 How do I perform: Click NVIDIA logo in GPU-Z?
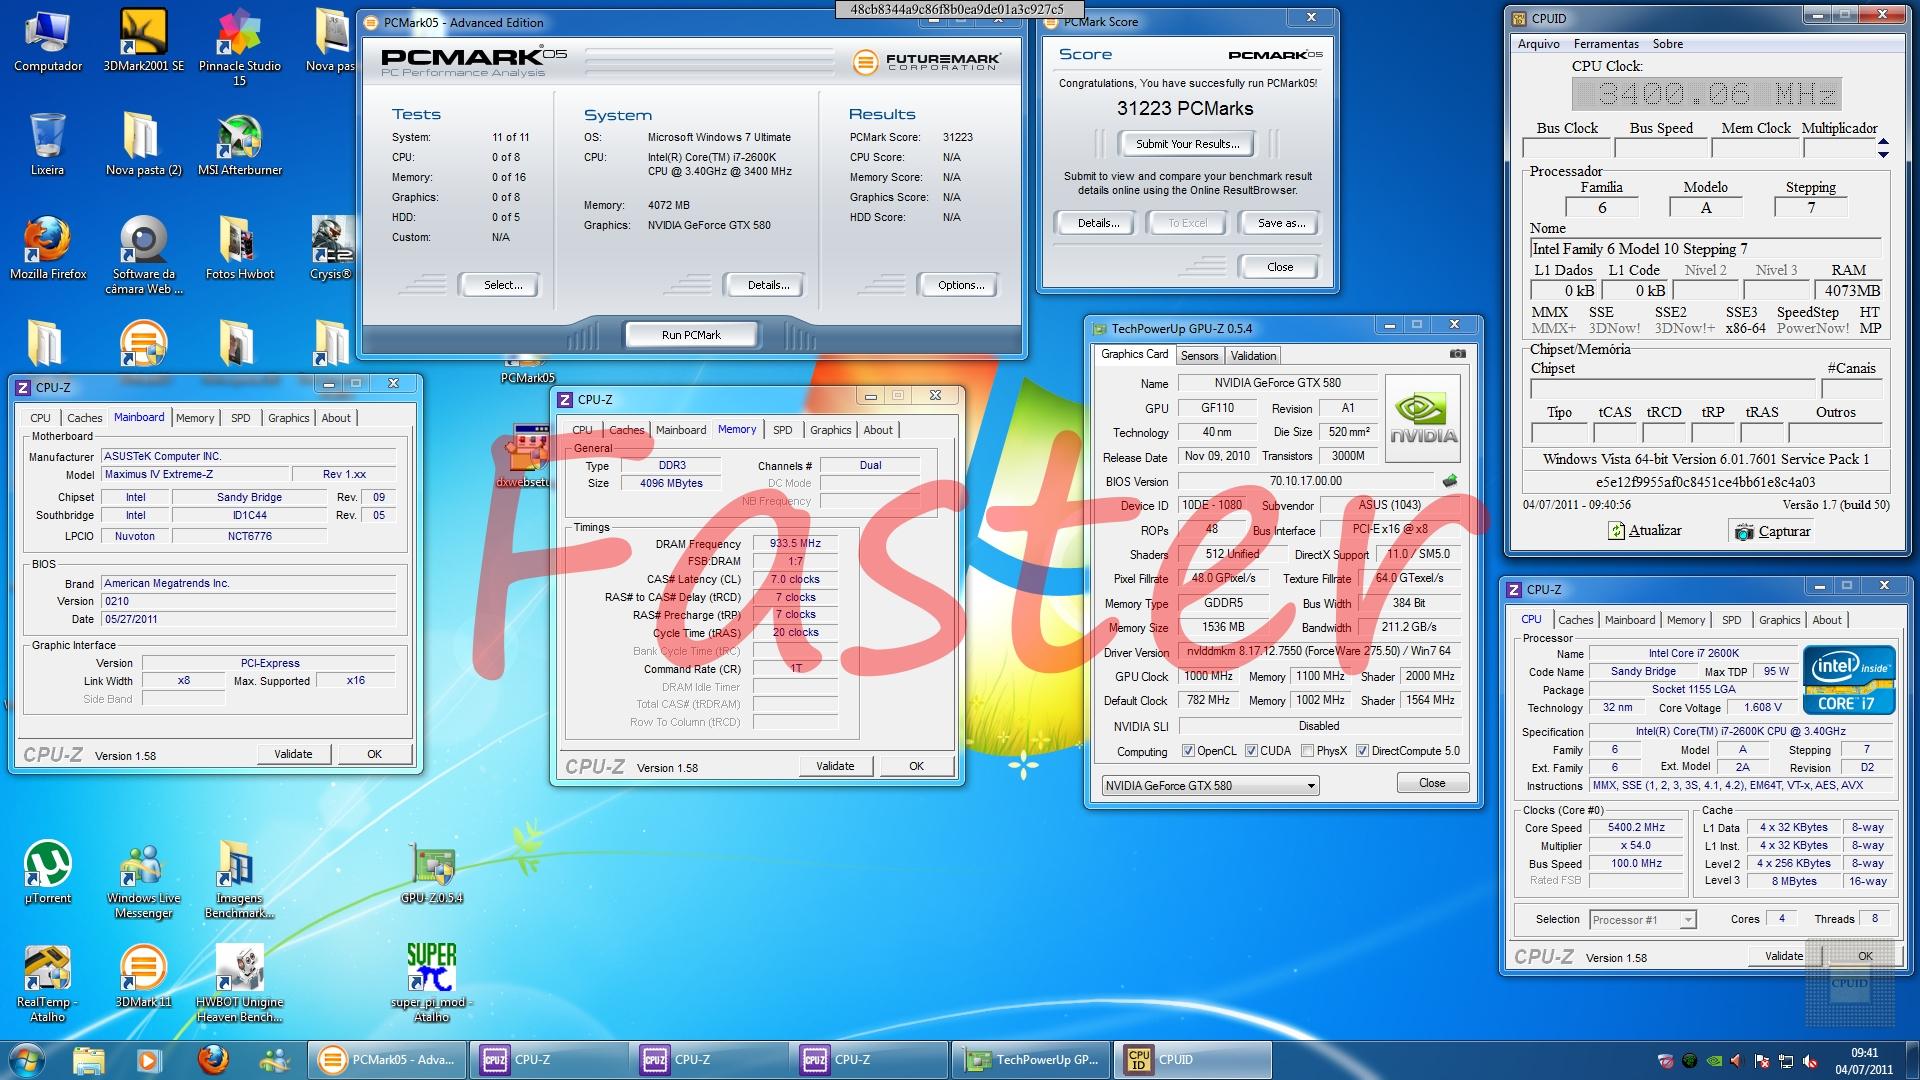tap(1423, 418)
